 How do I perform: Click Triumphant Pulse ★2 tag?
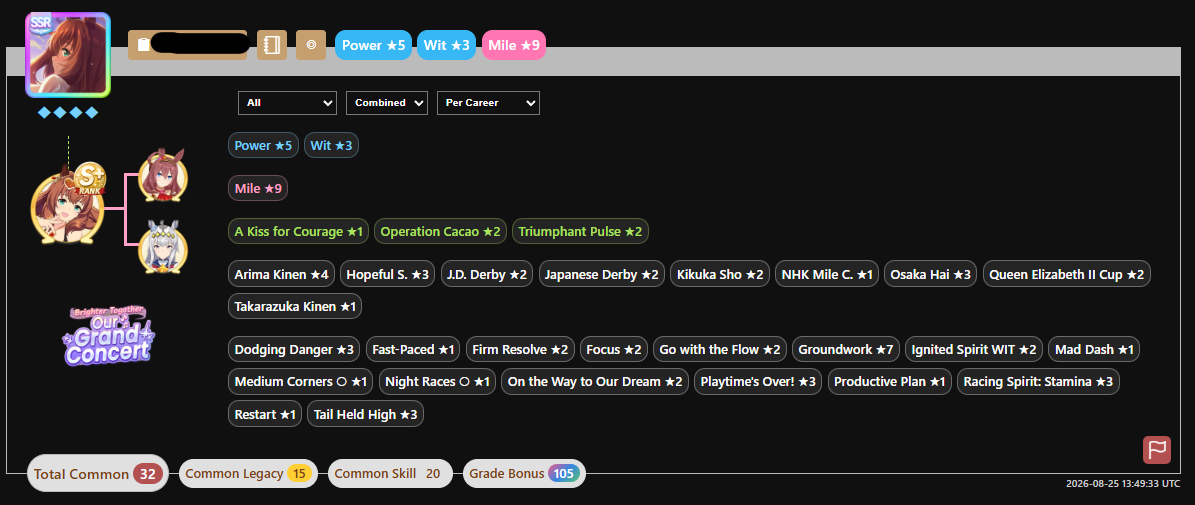(x=581, y=231)
